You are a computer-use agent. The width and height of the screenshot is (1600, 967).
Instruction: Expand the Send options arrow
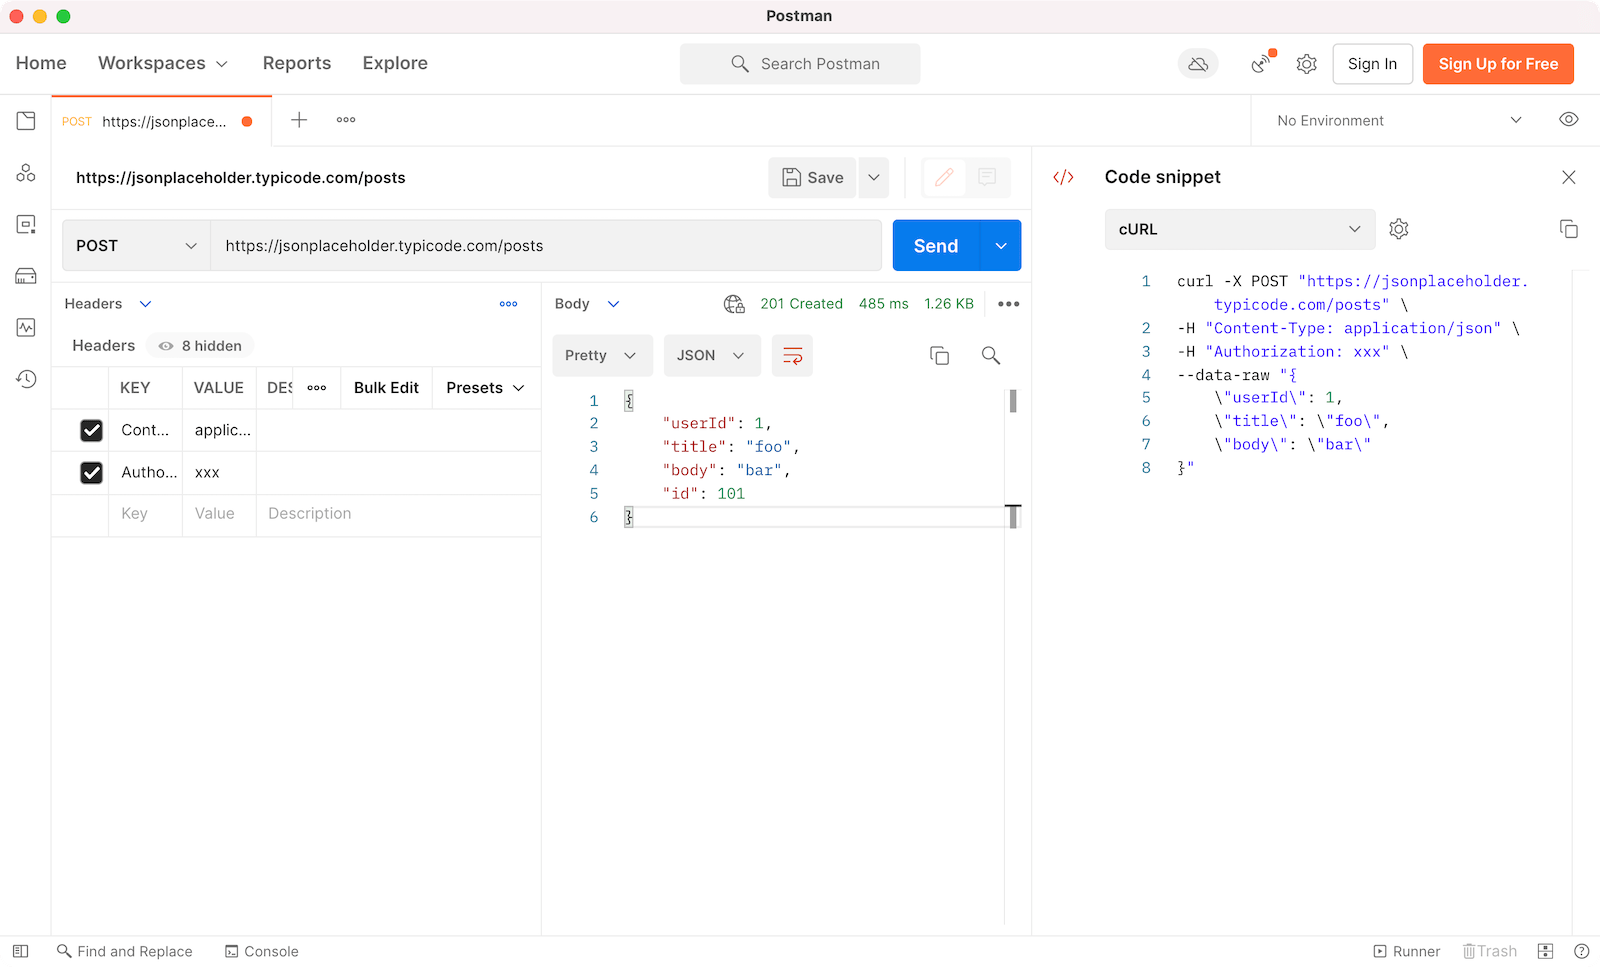tap(1001, 246)
